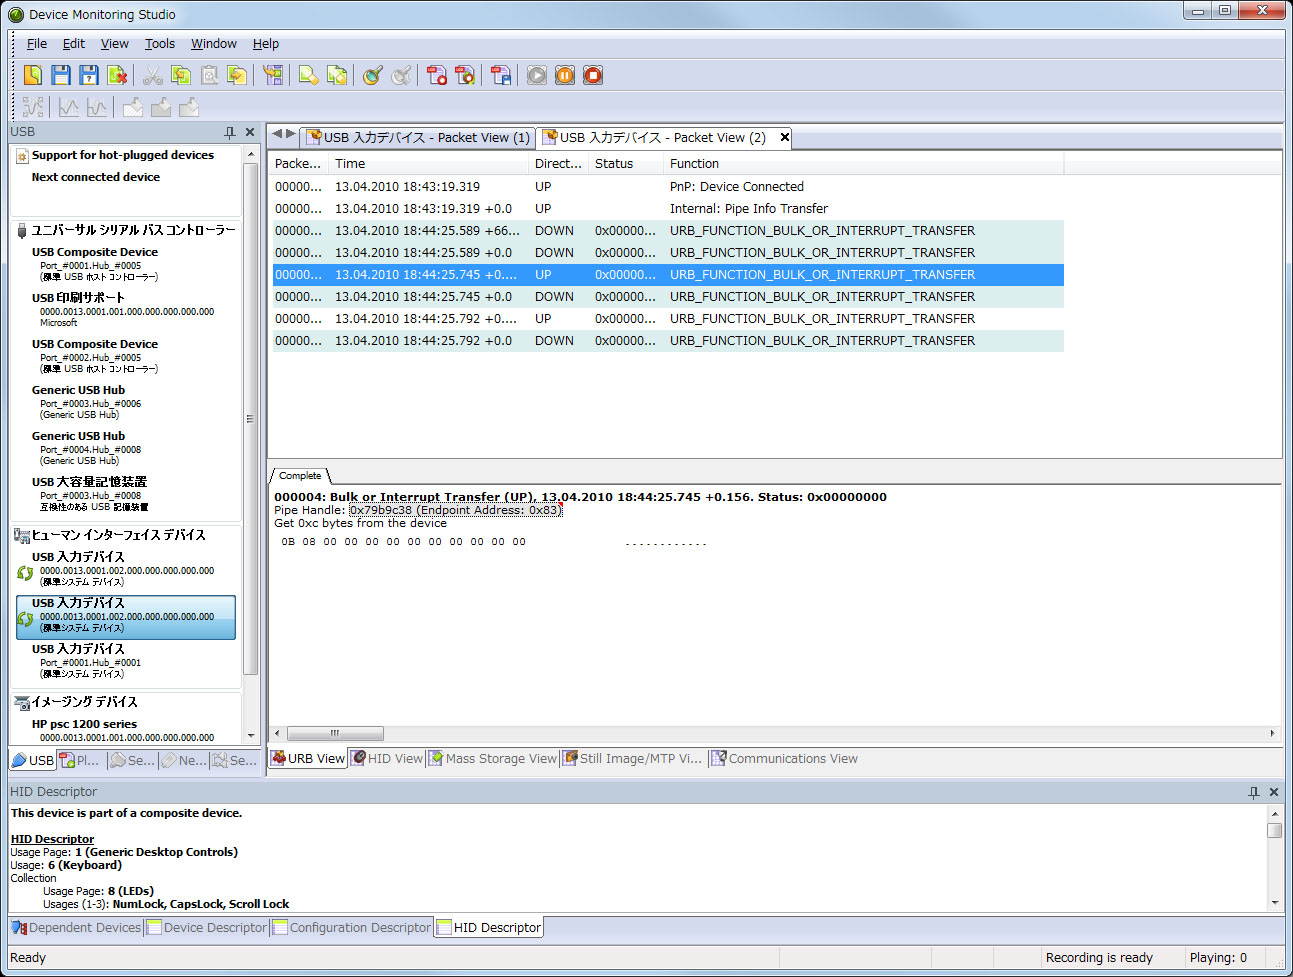The height and width of the screenshot is (977, 1293).
Task: Switch to the HID View tab
Action: click(387, 759)
